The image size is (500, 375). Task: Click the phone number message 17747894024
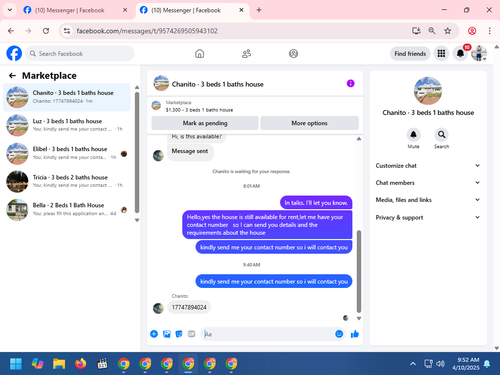coord(189,307)
